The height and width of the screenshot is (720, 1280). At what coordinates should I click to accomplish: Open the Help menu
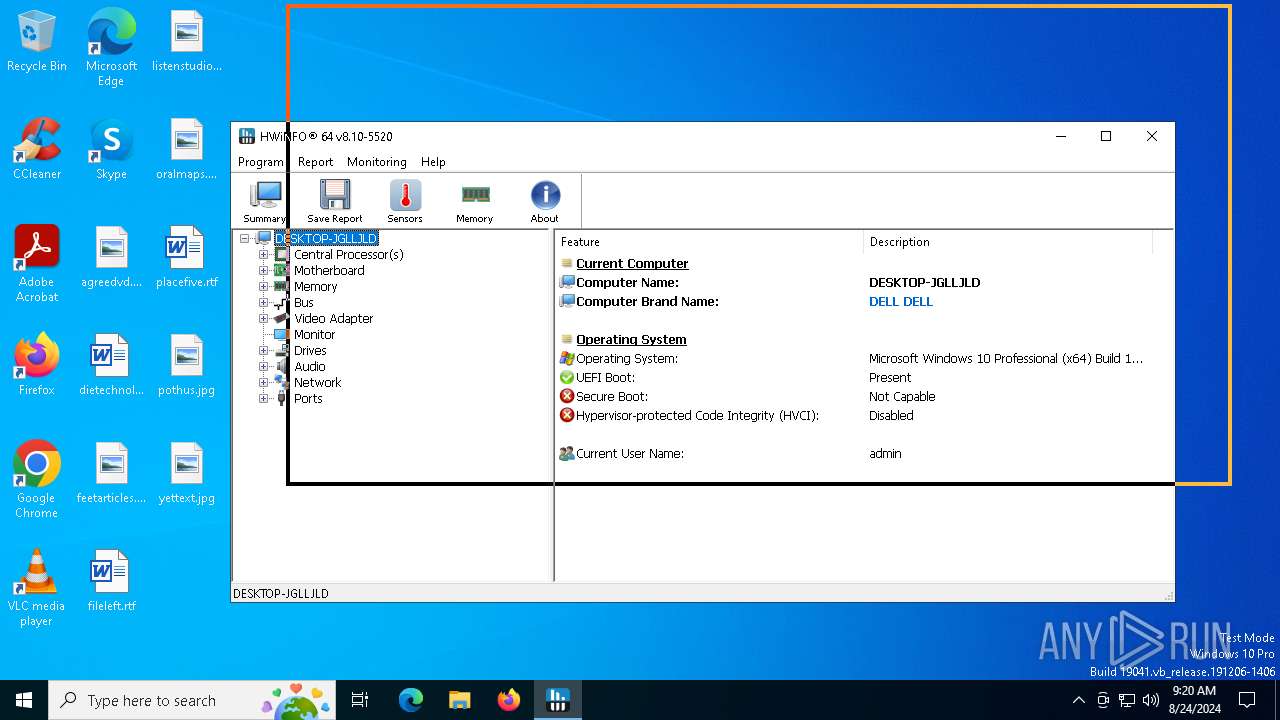tap(433, 162)
